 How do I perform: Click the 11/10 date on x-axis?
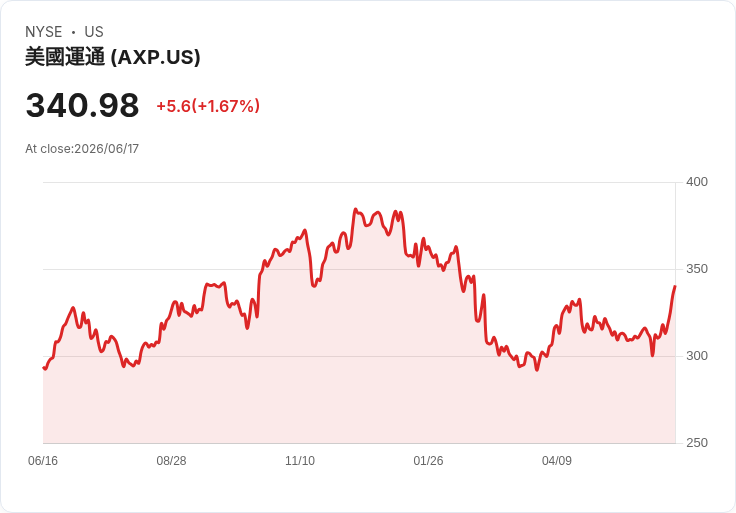click(x=300, y=461)
